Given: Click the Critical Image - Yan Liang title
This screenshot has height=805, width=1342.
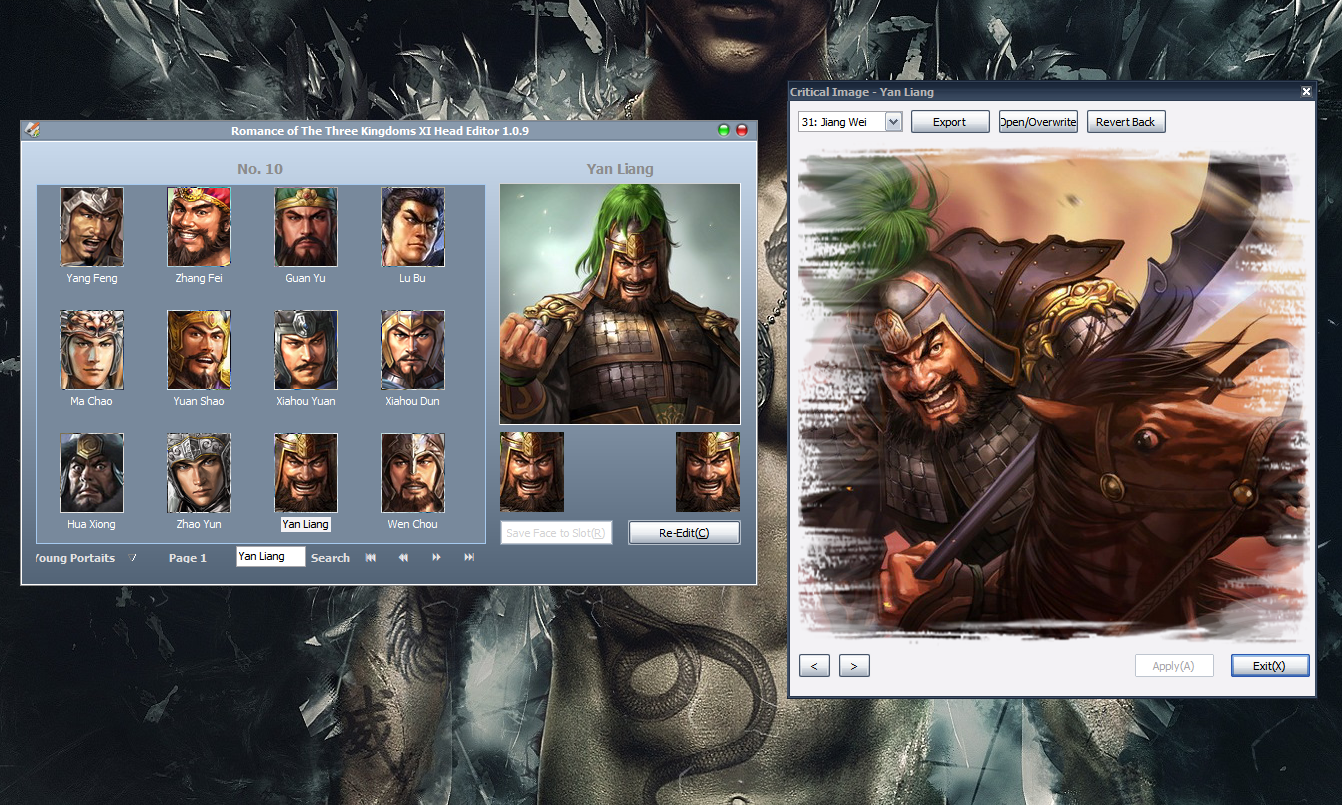Looking at the screenshot, I should click(x=862, y=92).
